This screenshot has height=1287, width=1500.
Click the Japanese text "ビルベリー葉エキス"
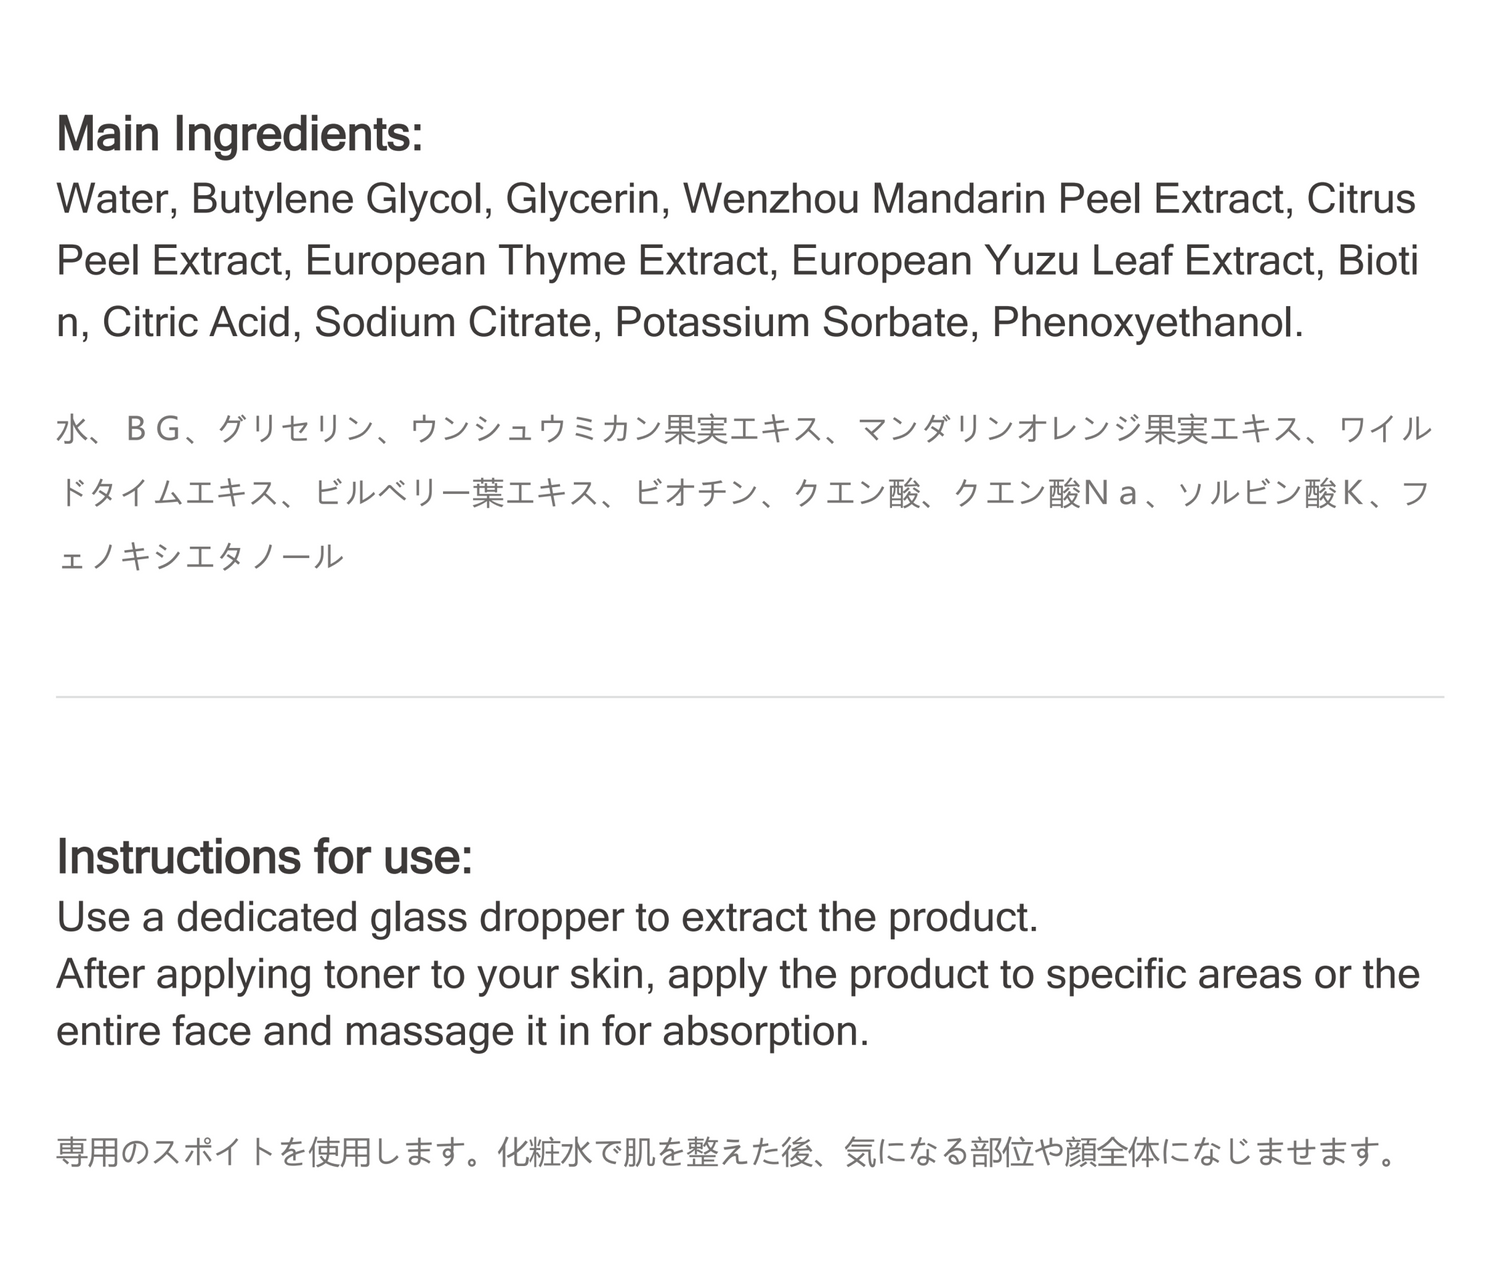(x=455, y=493)
